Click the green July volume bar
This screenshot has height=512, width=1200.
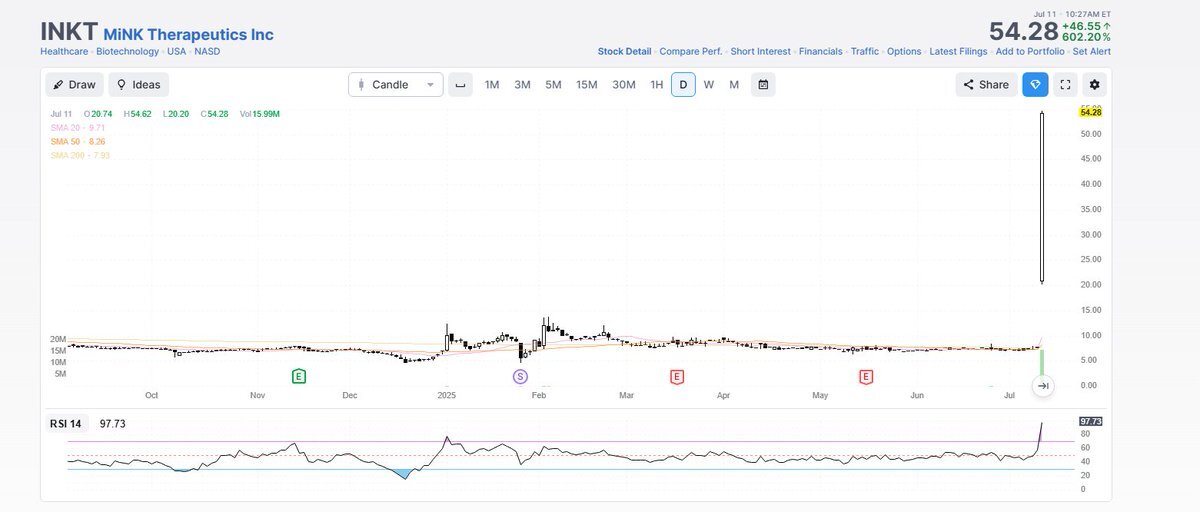1041,363
